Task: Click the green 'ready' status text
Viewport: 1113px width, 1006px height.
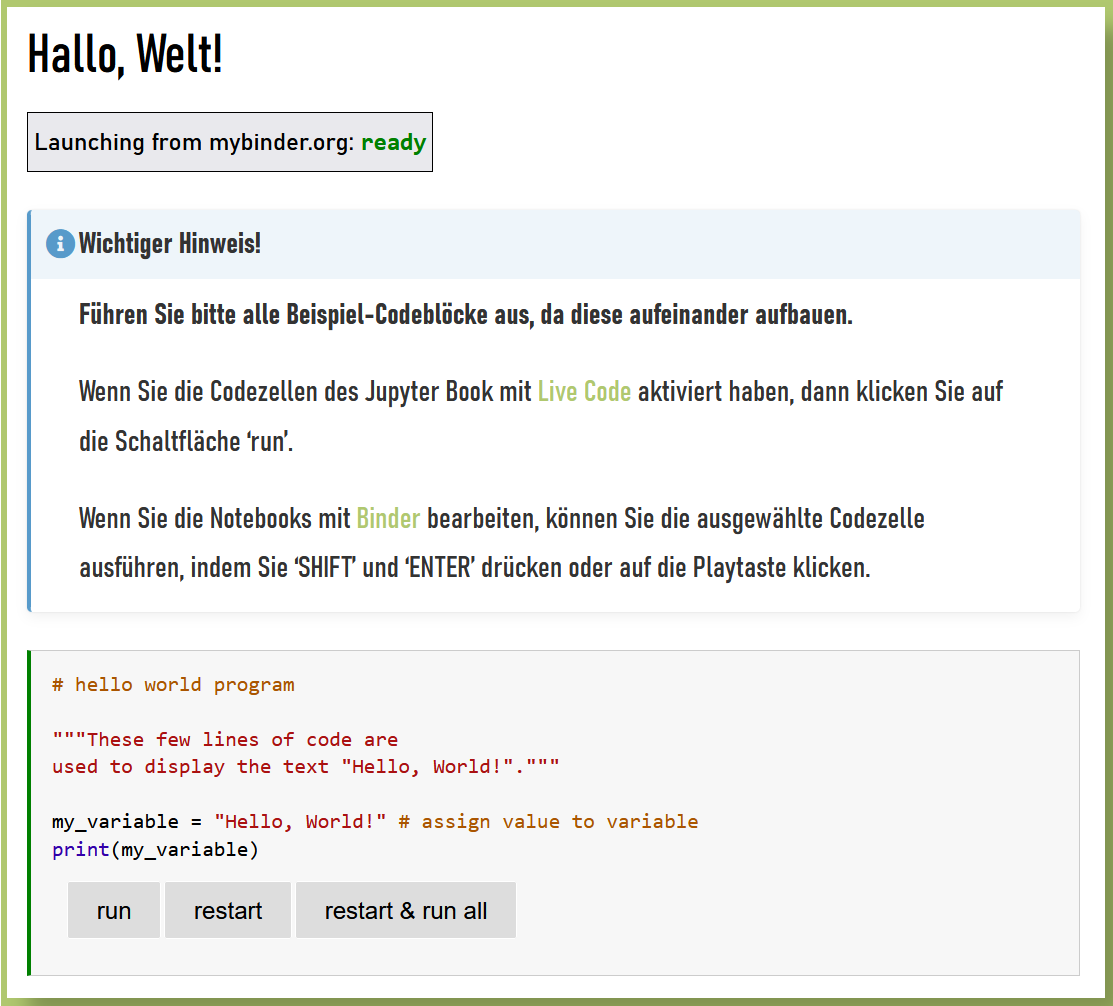Action: 393,142
